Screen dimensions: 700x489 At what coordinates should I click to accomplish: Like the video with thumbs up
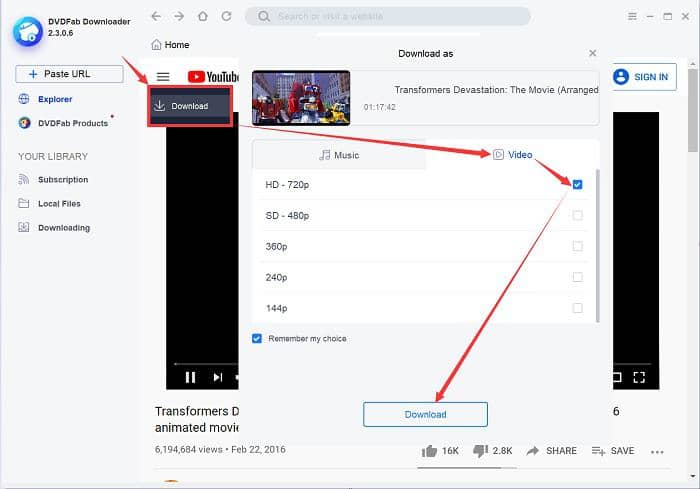pyautogui.click(x=429, y=451)
